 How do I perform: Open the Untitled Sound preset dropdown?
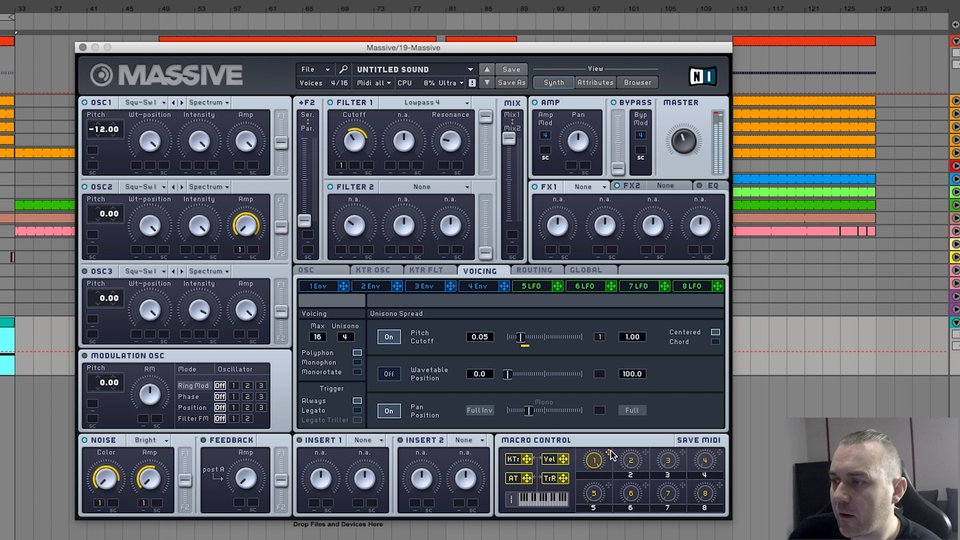tap(414, 69)
